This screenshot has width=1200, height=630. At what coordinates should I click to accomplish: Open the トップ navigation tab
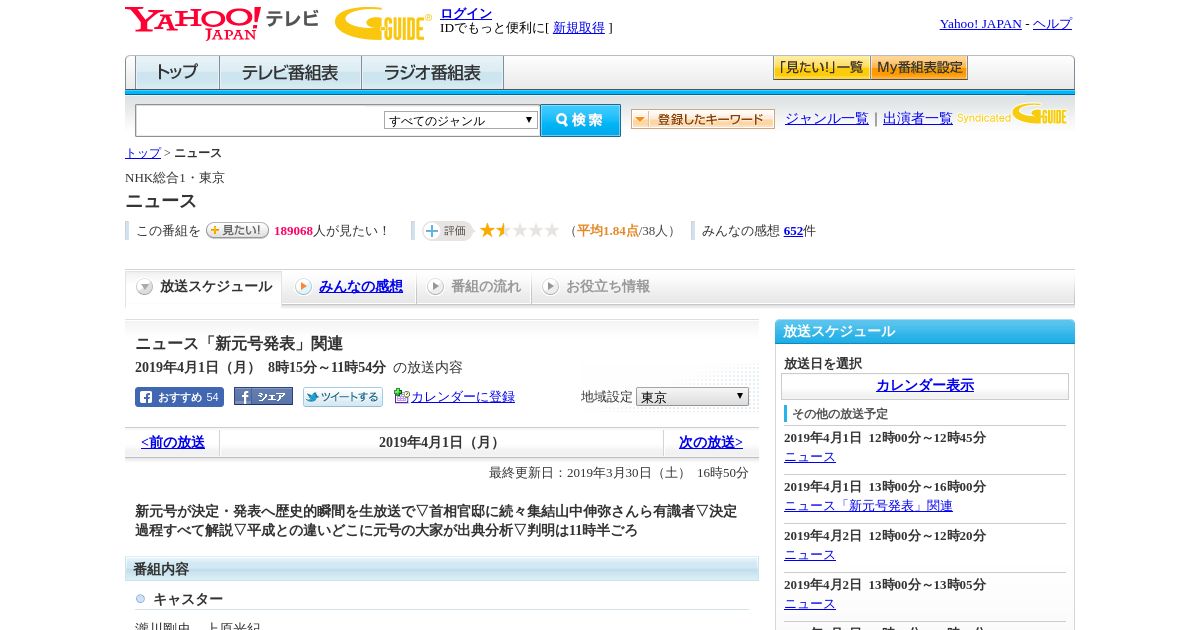(x=177, y=73)
